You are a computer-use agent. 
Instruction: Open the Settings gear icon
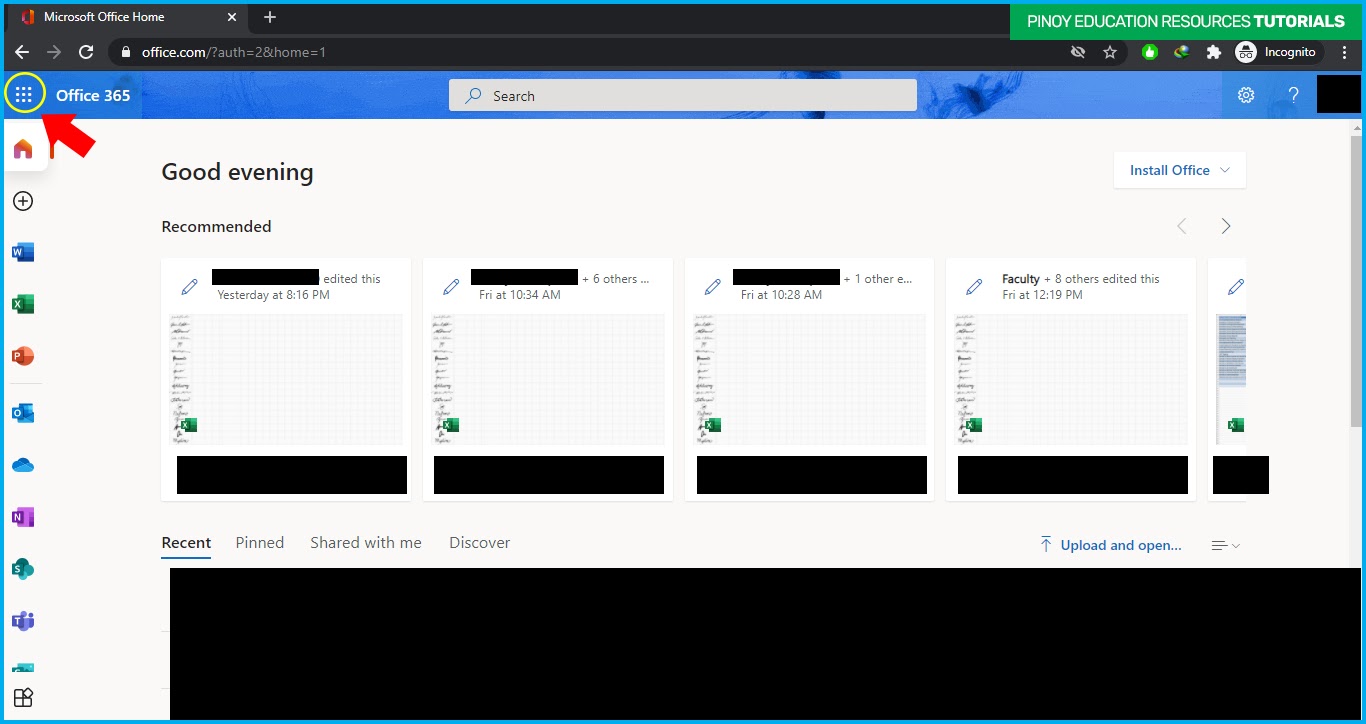click(1246, 95)
